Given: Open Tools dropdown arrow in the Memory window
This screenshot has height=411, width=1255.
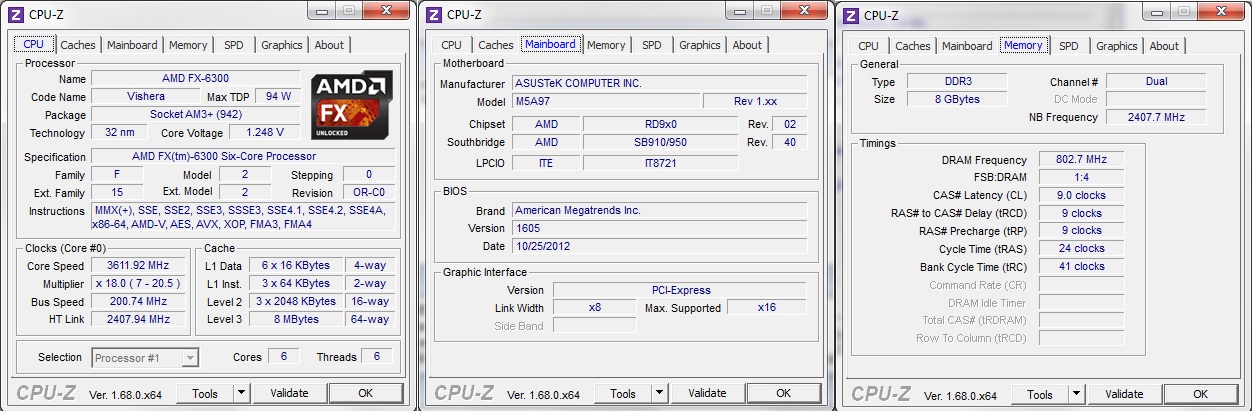Looking at the screenshot, I should [1075, 394].
